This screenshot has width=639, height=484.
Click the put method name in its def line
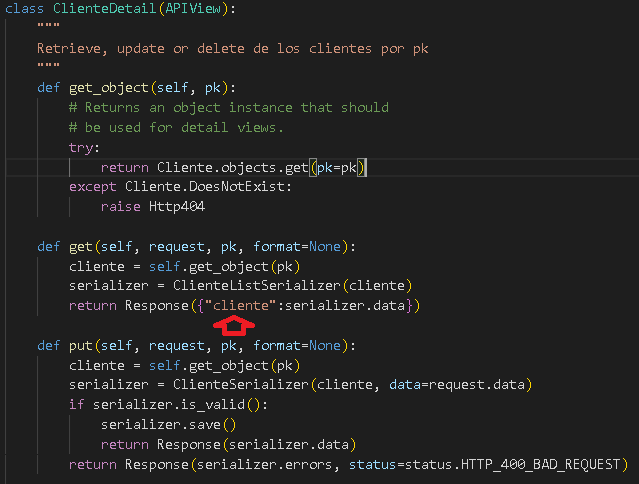coord(81,346)
